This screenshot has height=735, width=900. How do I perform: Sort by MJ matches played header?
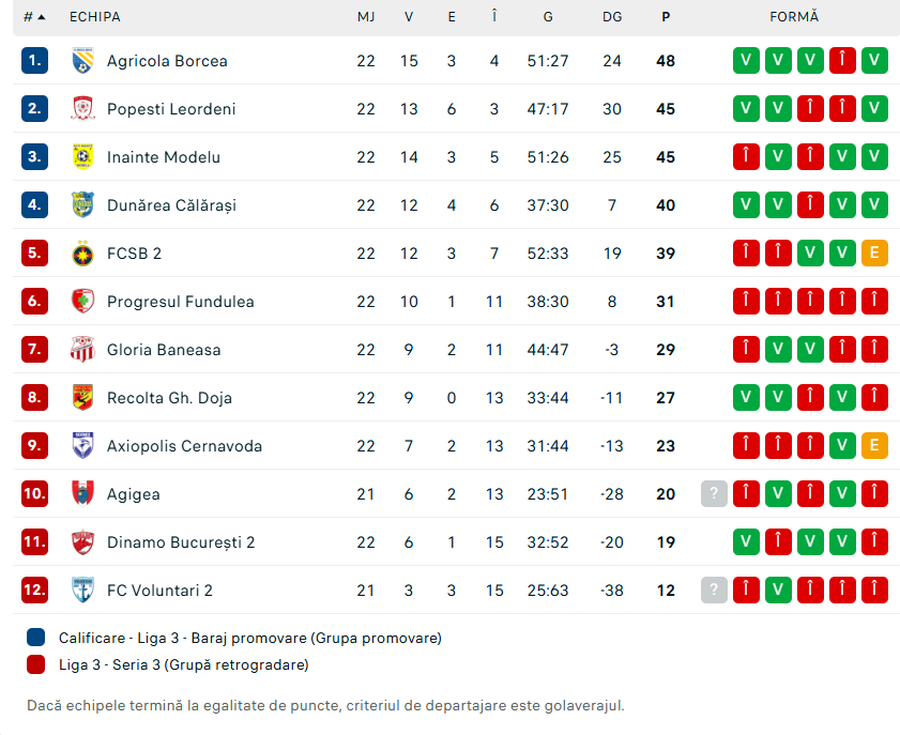click(x=366, y=17)
